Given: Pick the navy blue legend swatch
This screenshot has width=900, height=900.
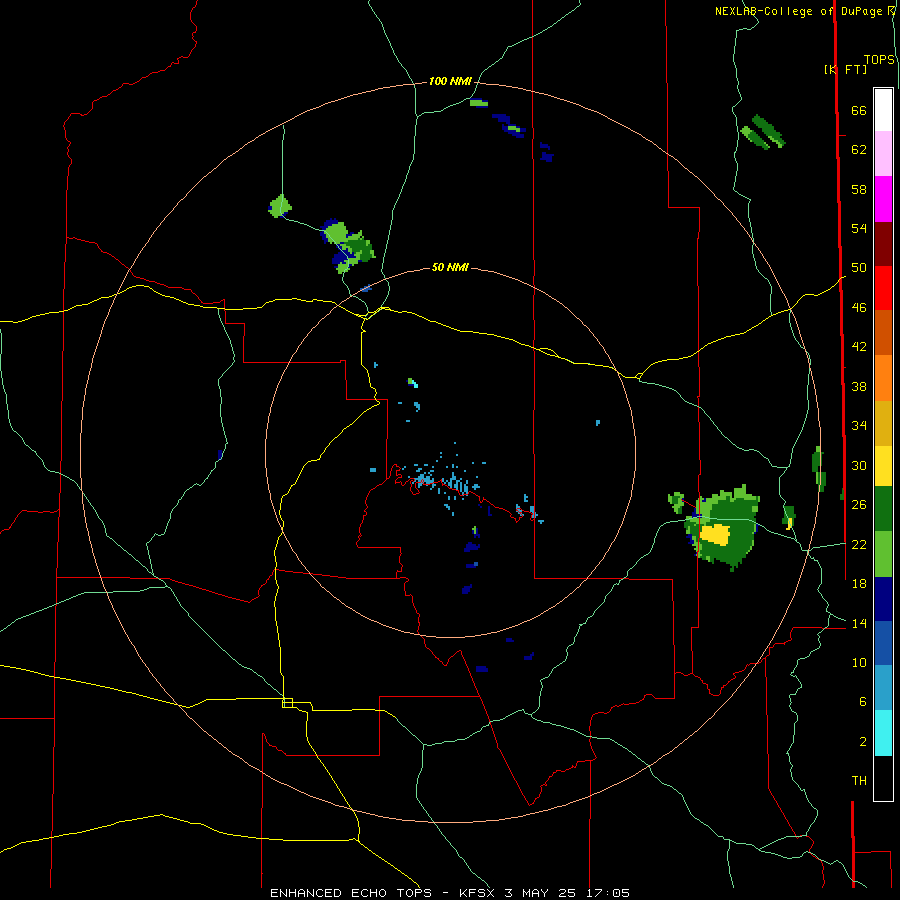Looking at the screenshot, I should pos(883,599).
